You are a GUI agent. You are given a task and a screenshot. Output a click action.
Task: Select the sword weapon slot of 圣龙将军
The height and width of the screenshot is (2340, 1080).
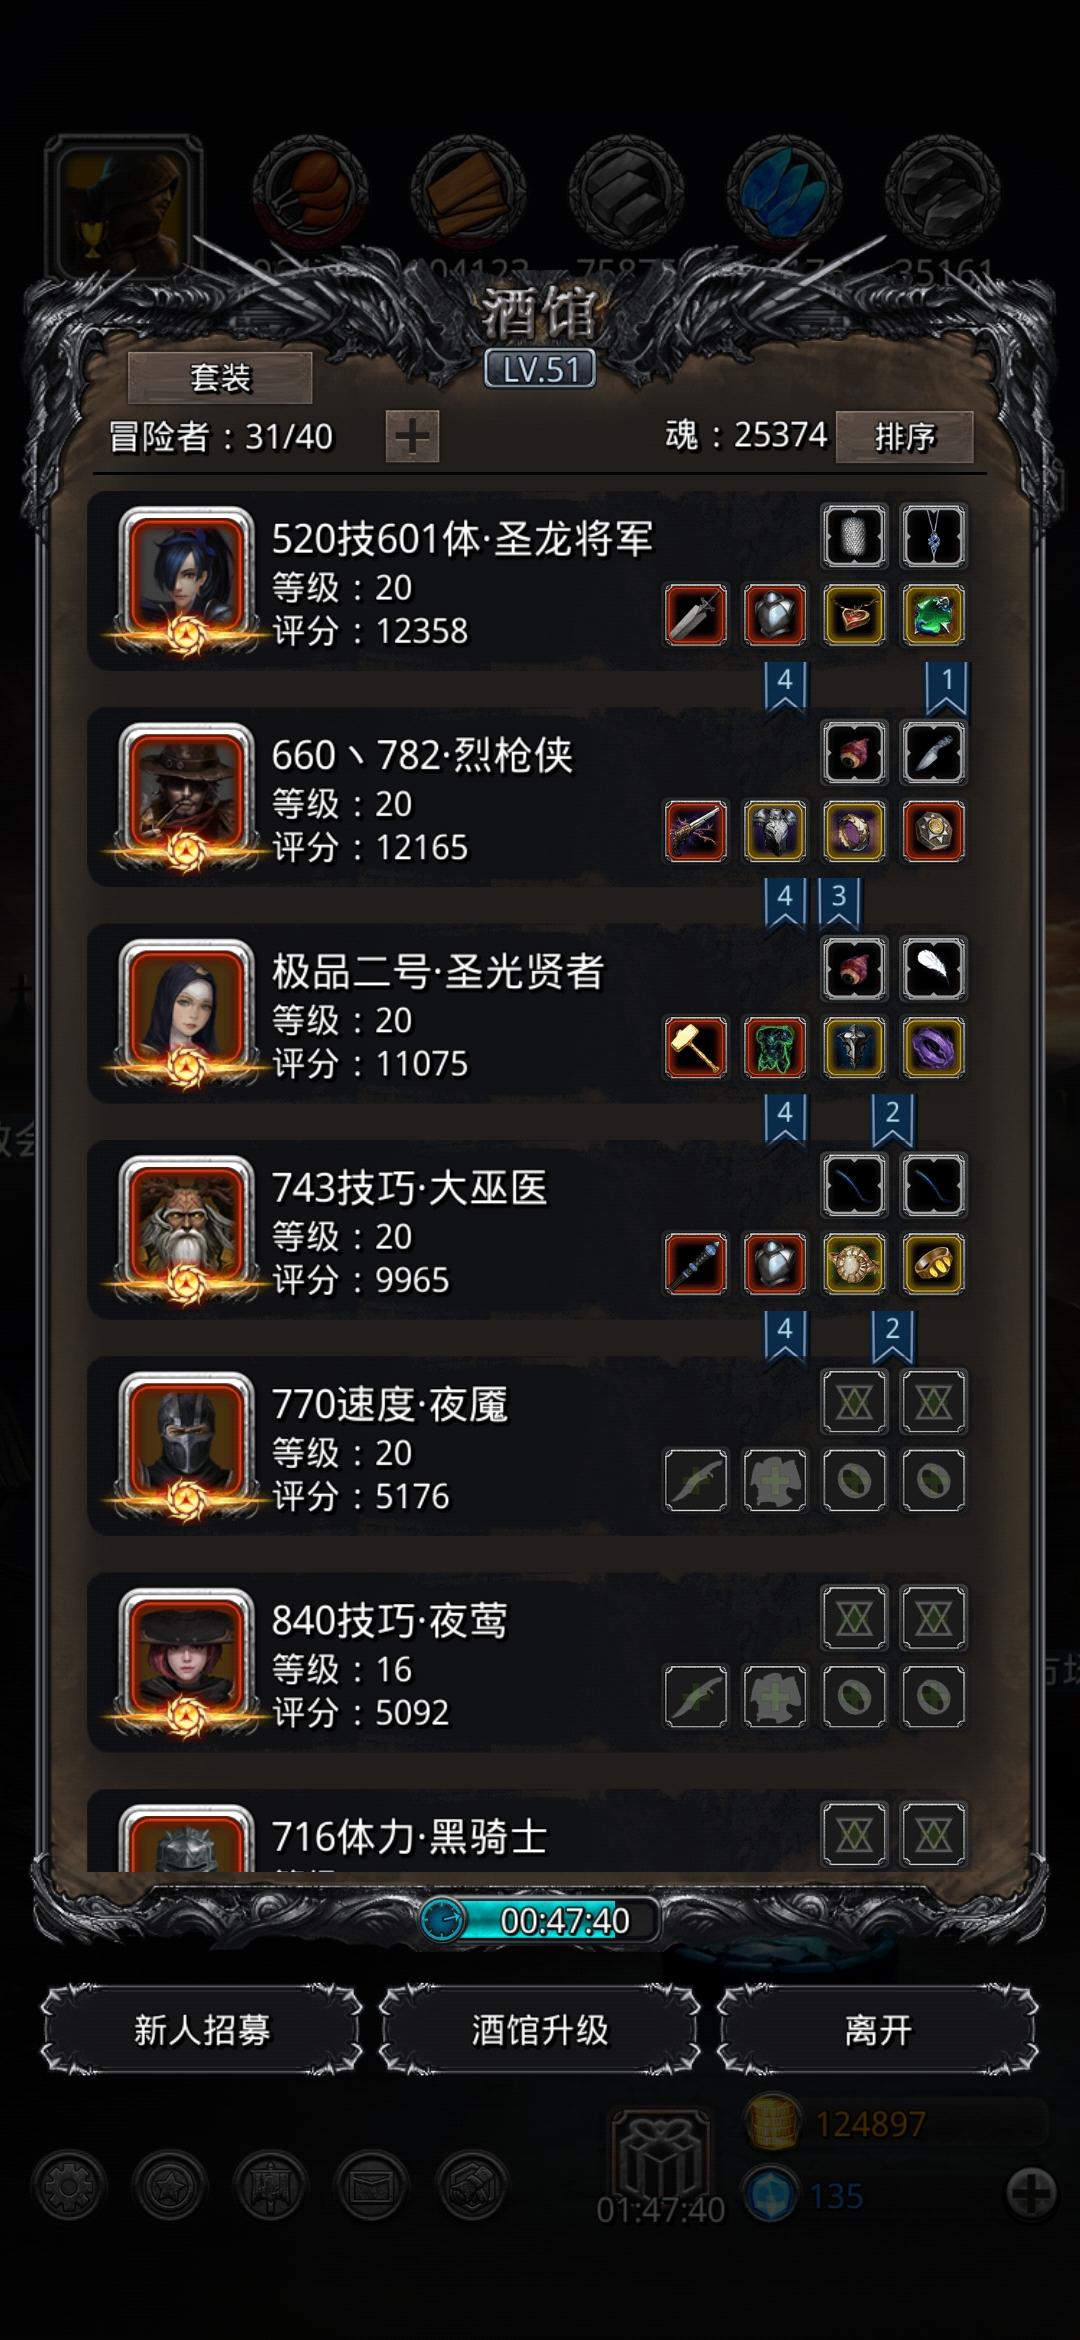696,615
